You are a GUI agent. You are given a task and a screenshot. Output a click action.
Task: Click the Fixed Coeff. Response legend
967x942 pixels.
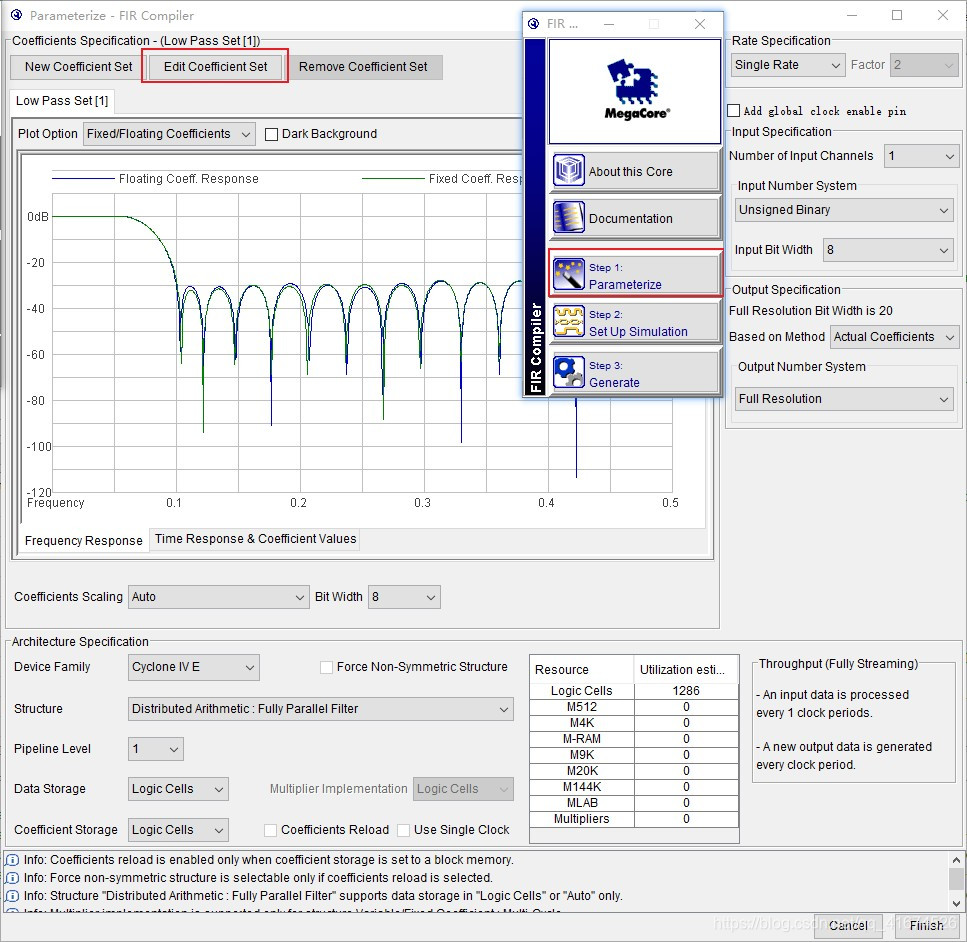click(442, 179)
